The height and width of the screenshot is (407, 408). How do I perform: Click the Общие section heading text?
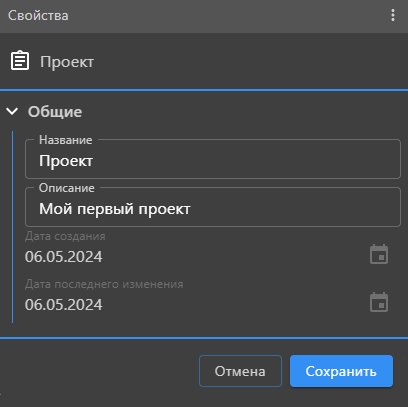[55, 112]
